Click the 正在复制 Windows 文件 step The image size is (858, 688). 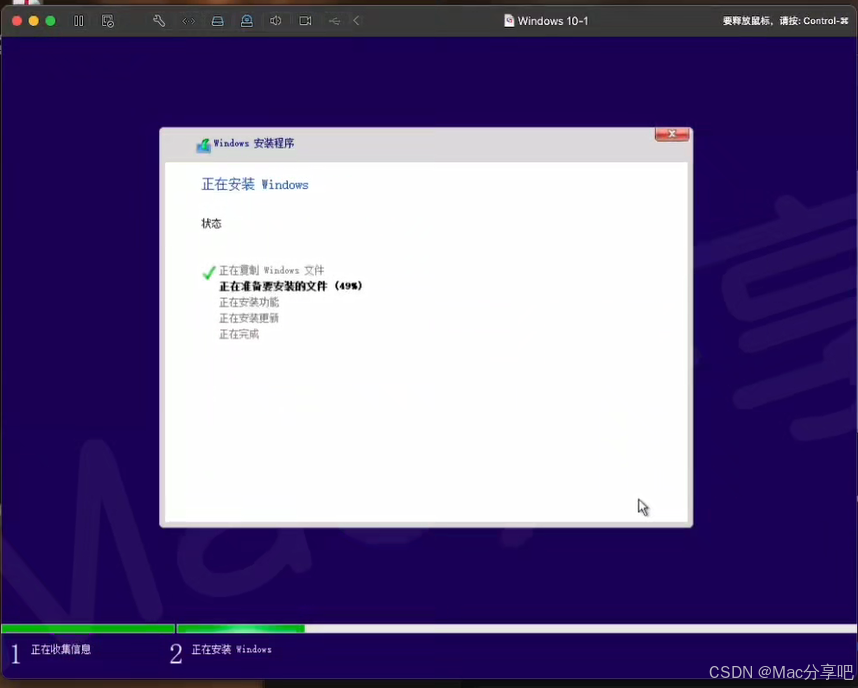click(x=271, y=270)
